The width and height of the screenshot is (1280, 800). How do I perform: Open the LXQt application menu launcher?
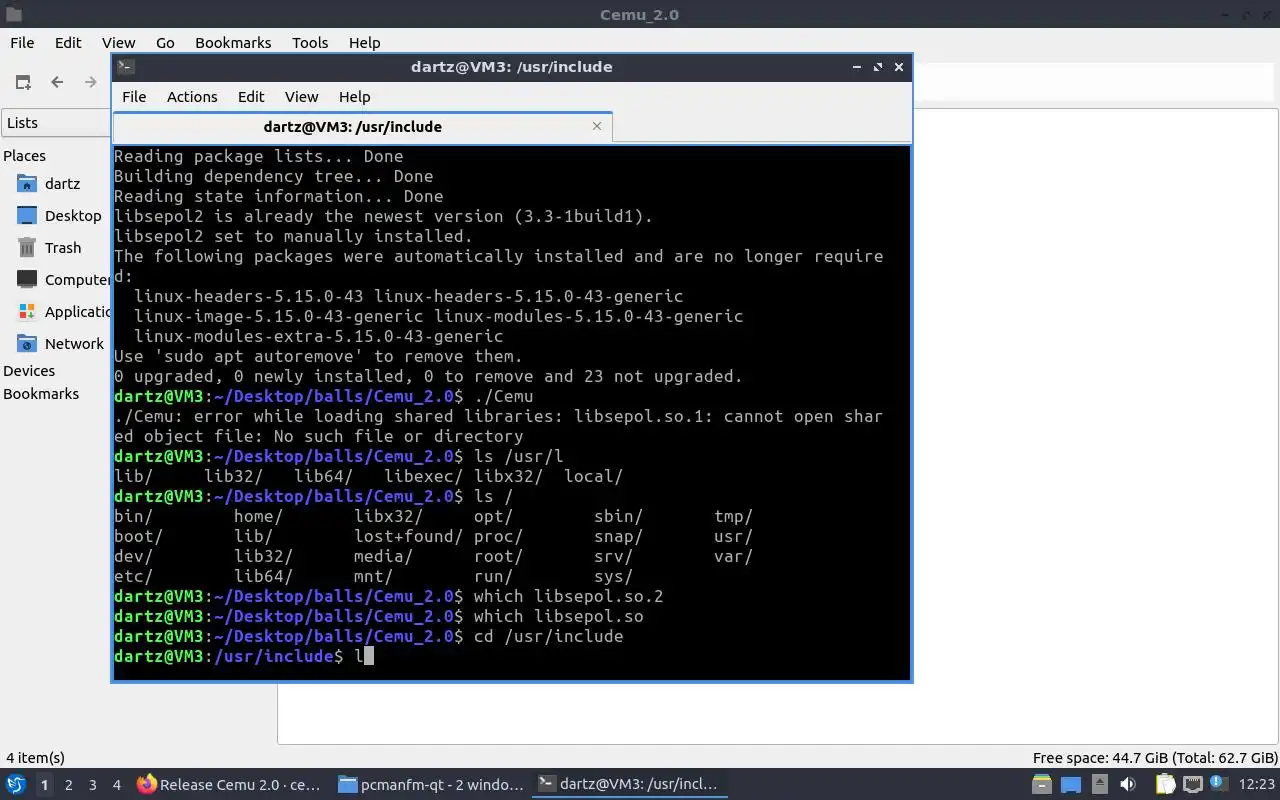point(15,785)
